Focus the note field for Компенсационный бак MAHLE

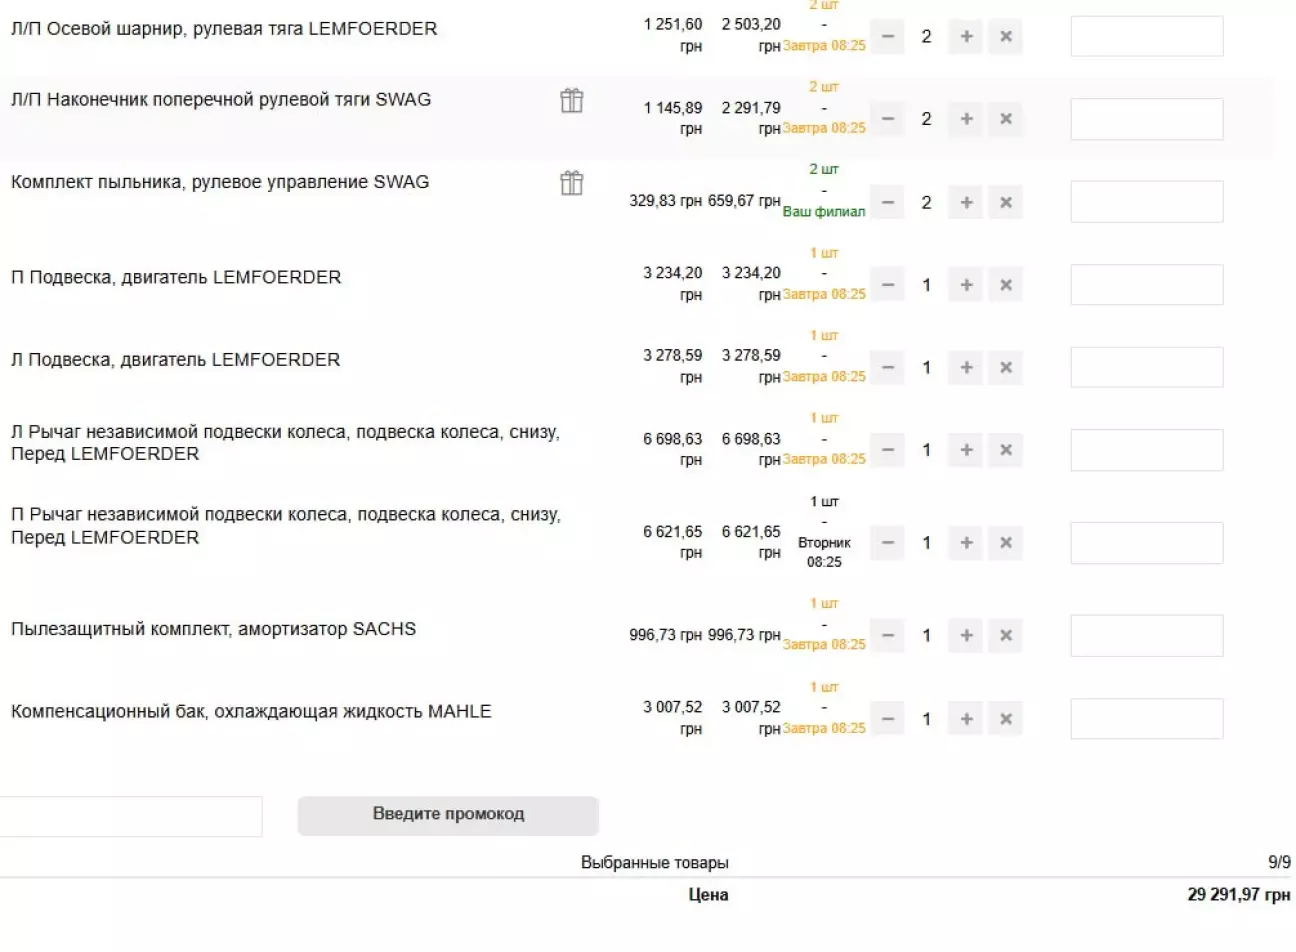(x=1146, y=719)
